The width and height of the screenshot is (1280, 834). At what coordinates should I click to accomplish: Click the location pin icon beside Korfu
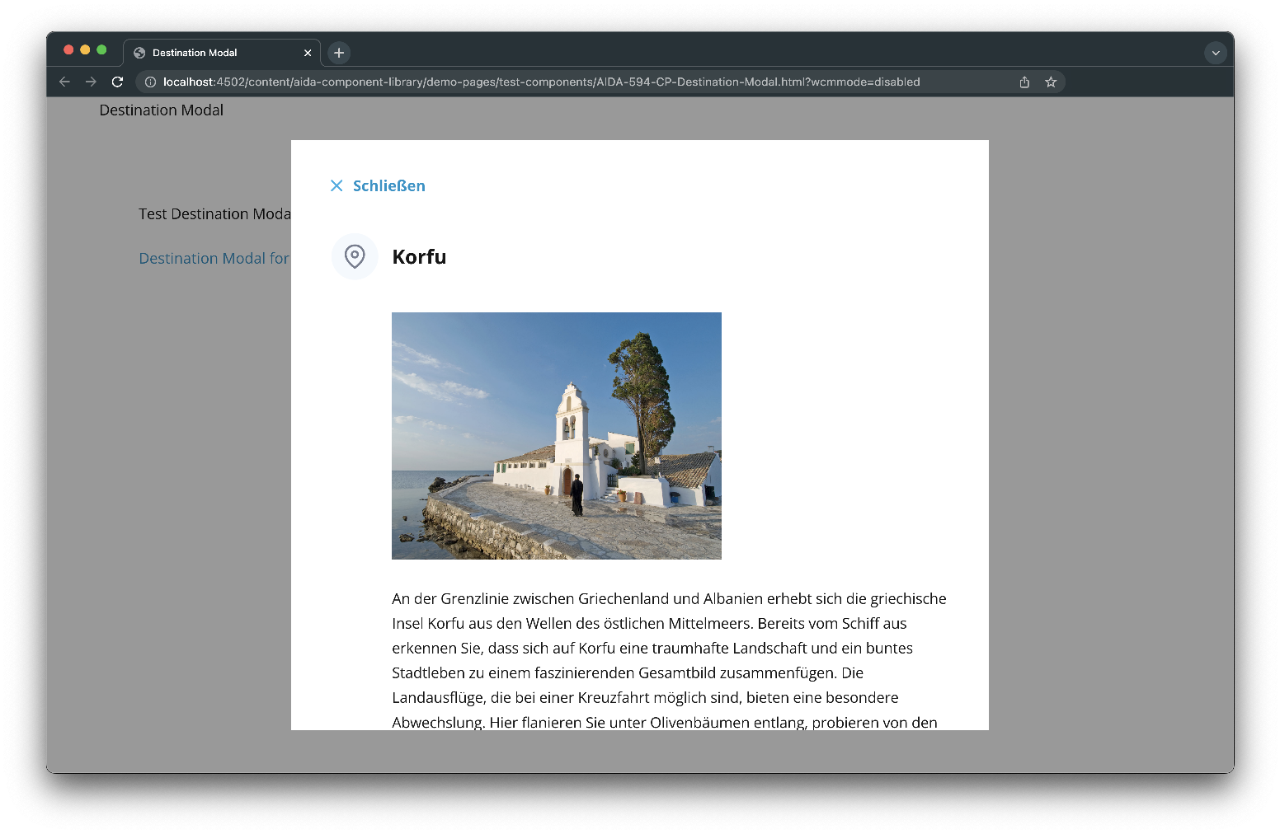tap(354, 257)
